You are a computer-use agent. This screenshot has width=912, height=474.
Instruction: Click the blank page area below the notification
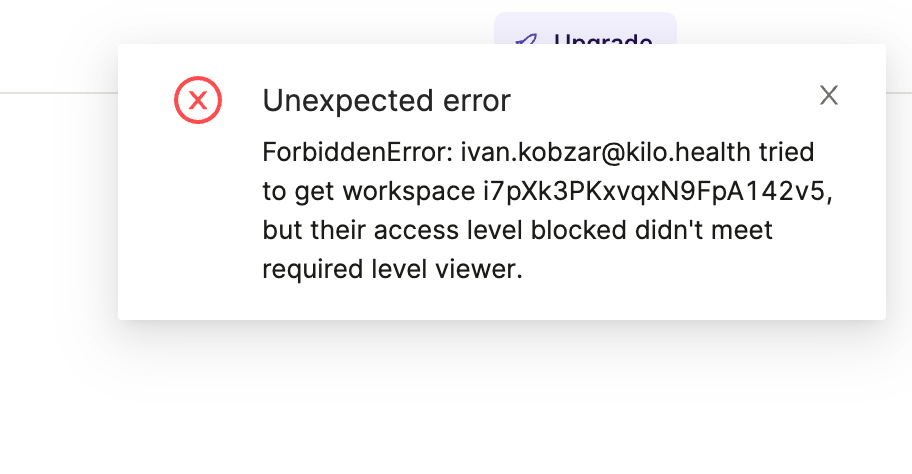click(500, 400)
